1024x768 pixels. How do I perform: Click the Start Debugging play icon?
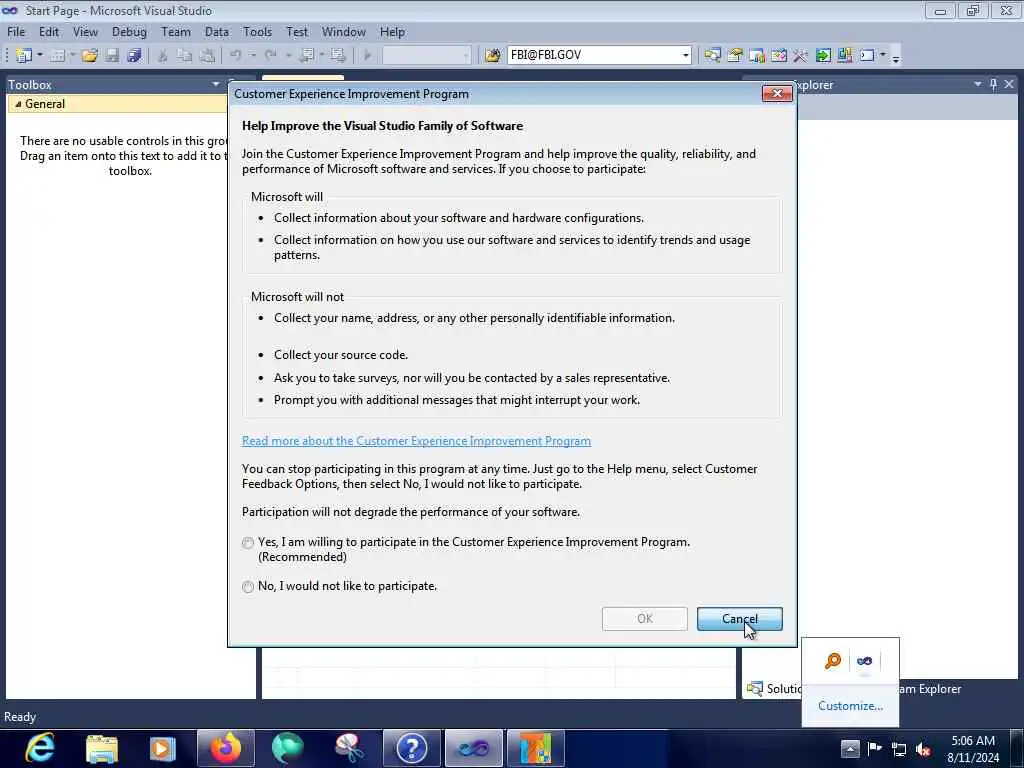tap(367, 56)
